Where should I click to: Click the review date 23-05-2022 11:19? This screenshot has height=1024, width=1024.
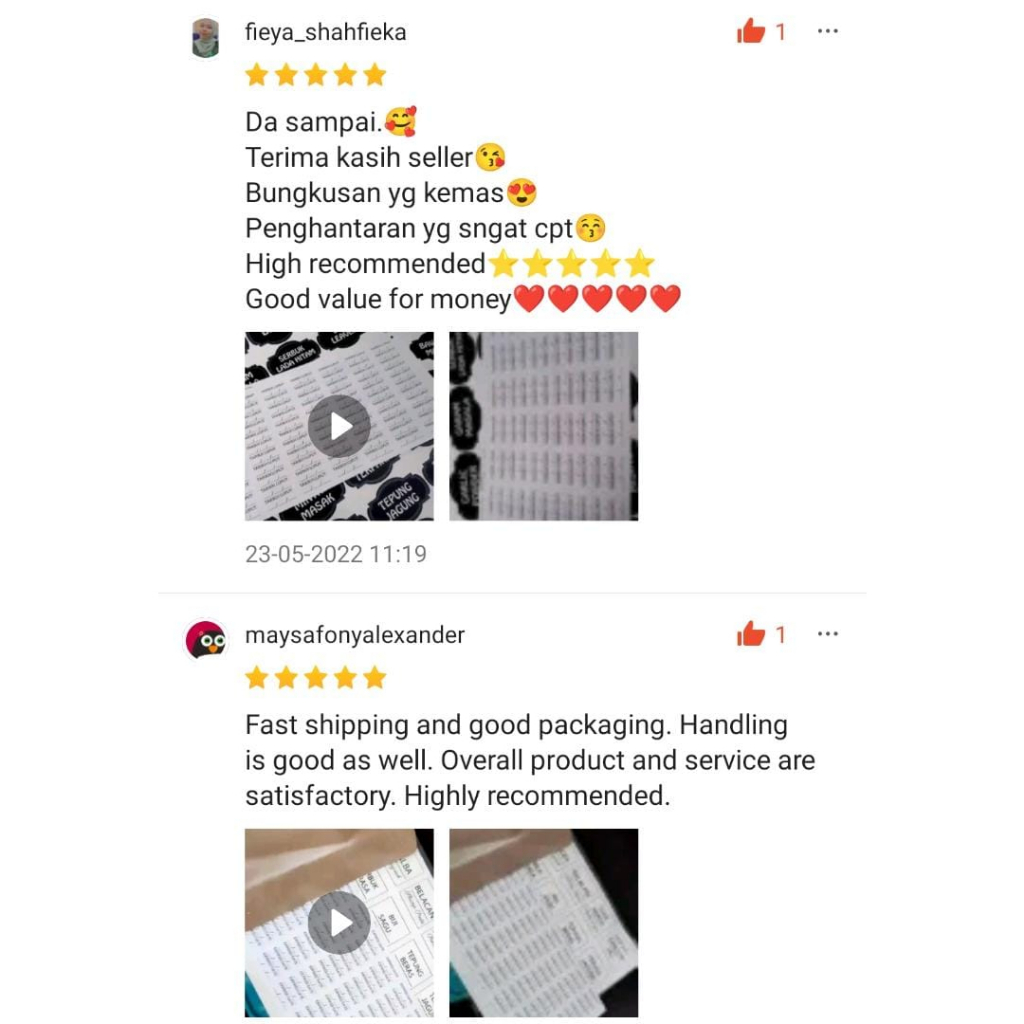point(336,554)
